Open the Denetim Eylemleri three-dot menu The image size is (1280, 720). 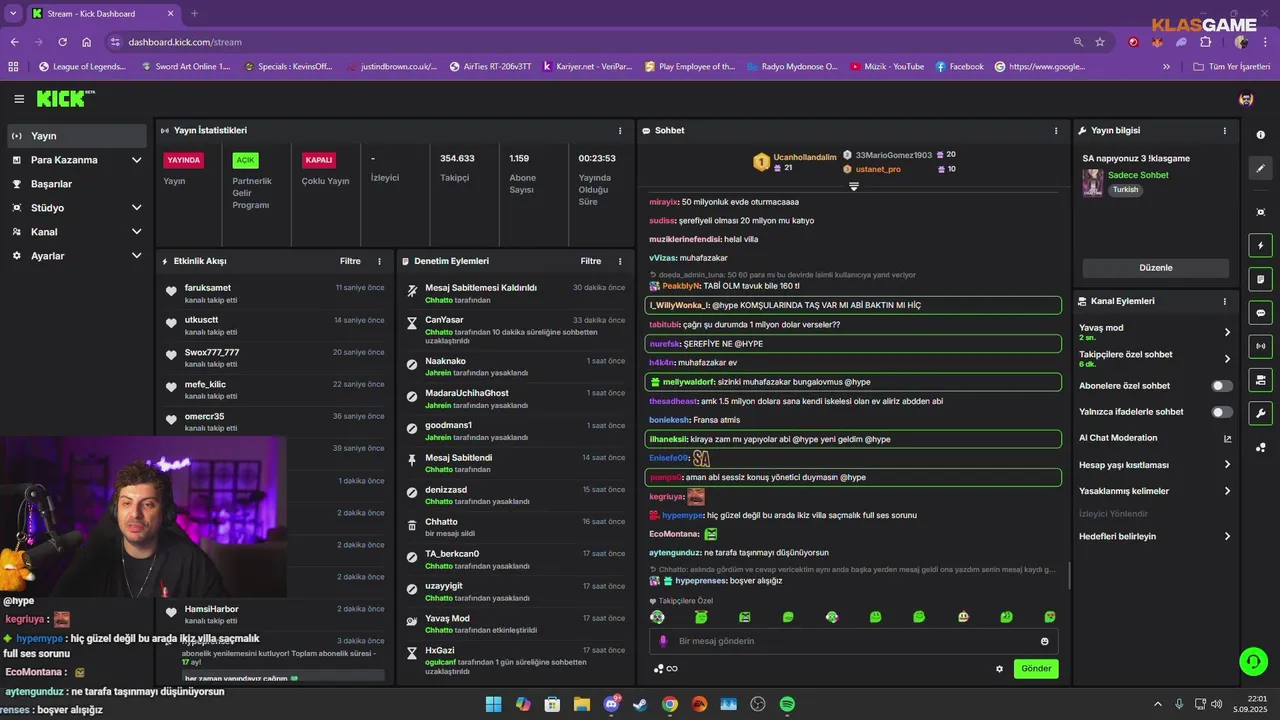point(620,261)
